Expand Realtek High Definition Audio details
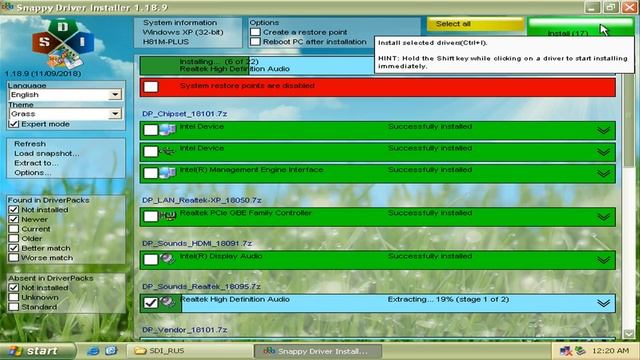Screen dimensions: 640x360 tap(603, 303)
